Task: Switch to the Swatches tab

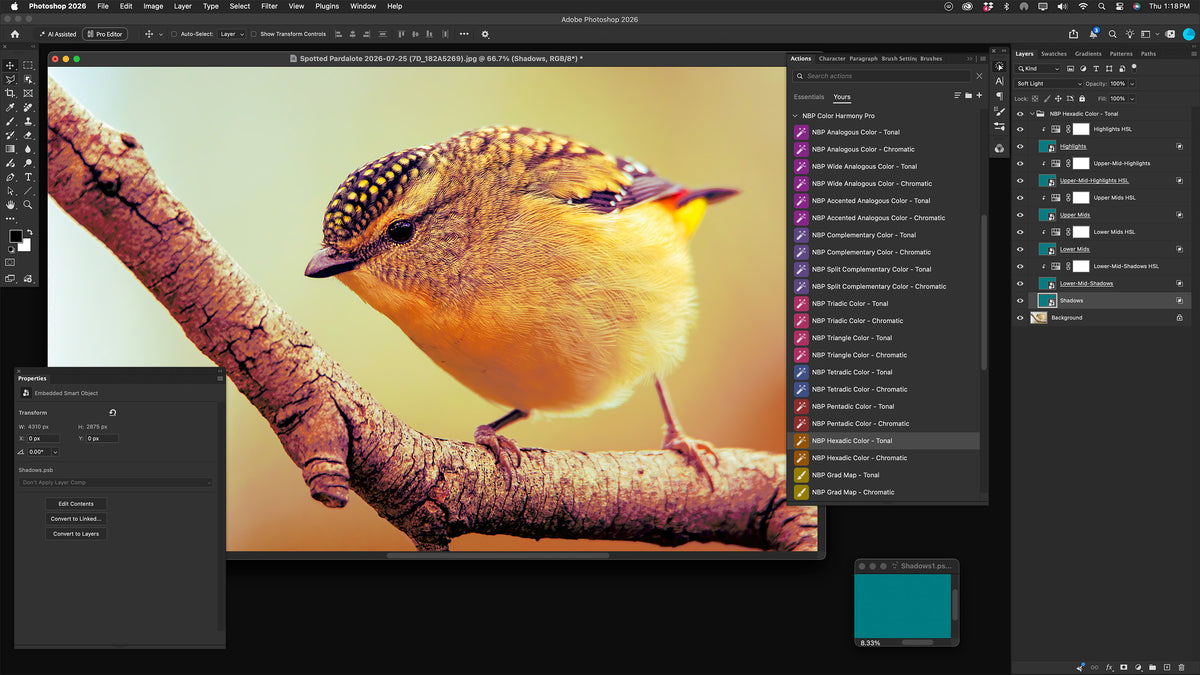Action: 1054,54
